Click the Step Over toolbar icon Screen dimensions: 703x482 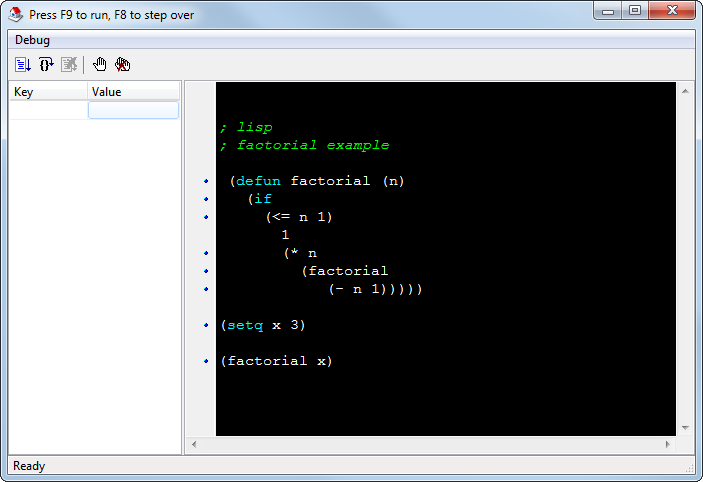46,65
